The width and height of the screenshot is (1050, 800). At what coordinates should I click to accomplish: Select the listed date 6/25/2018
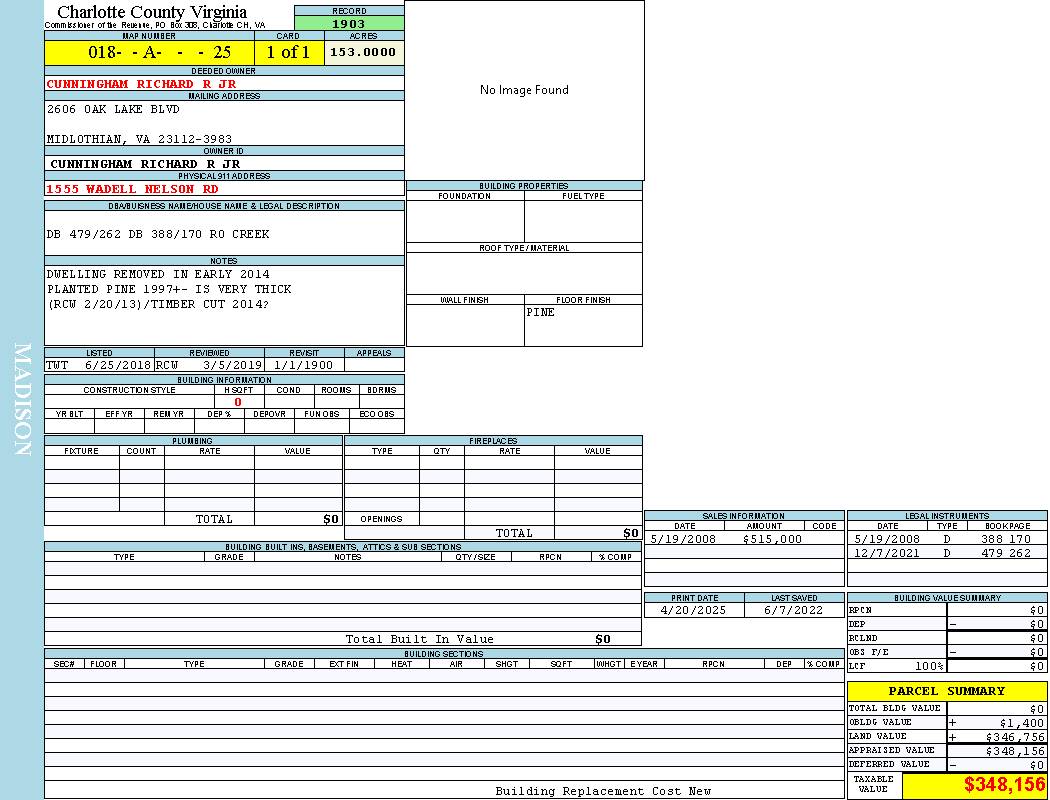117,365
